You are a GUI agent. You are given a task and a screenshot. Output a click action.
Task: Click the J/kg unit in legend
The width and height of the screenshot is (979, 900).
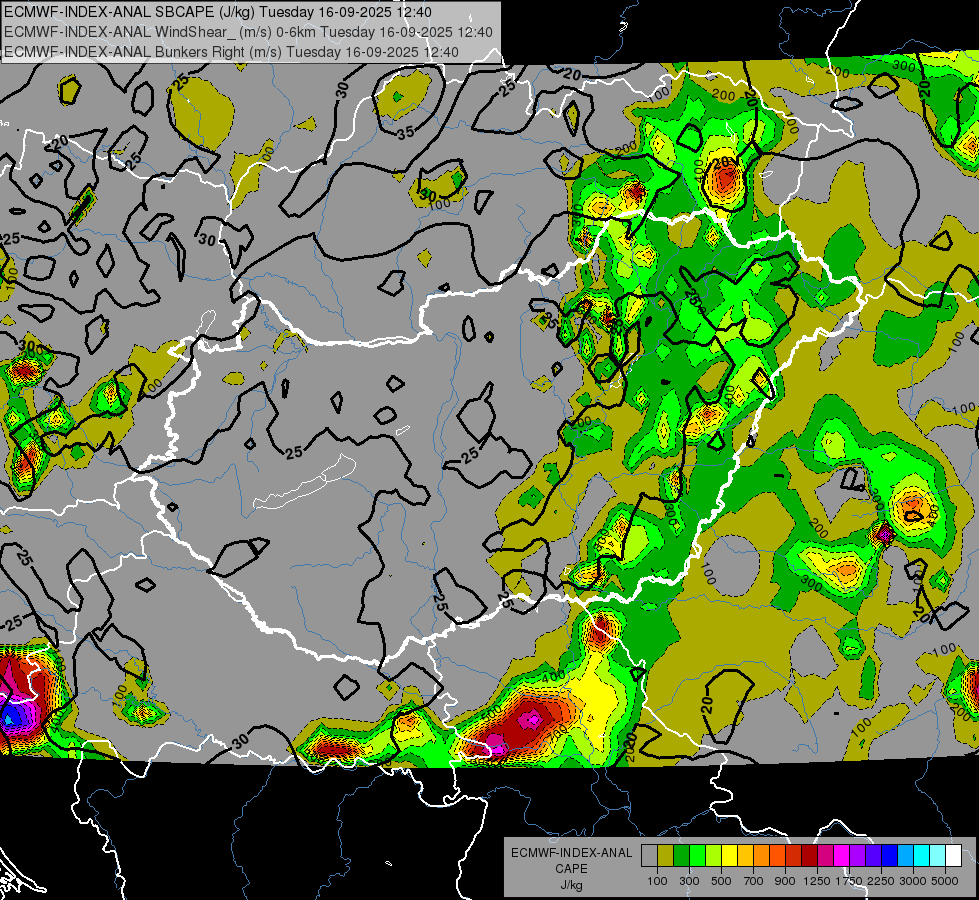pos(571,885)
